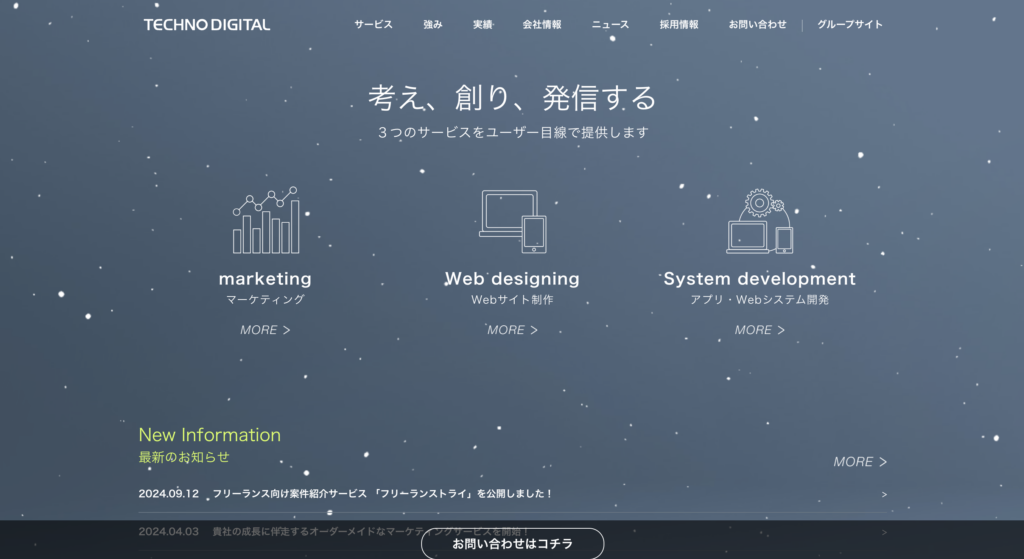Open the サービス menu item
The image size is (1024, 559).
tap(373, 24)
